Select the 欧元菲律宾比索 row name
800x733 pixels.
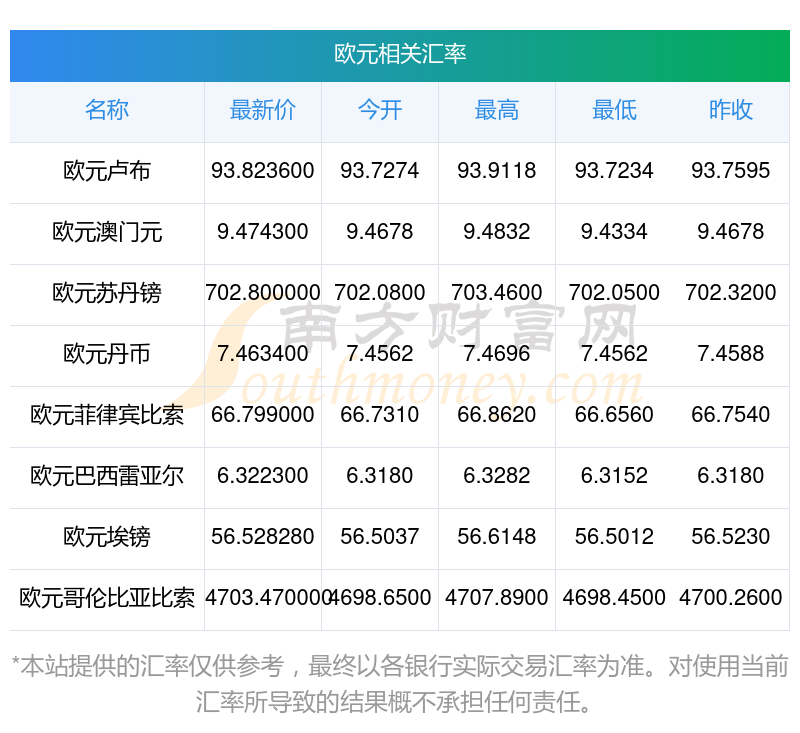(107, 415)
